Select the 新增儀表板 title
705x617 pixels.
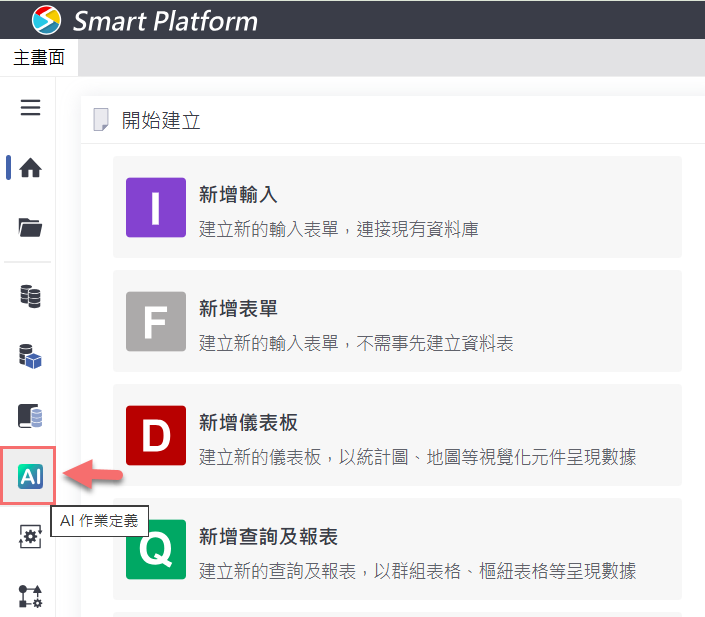click(248, 423)
